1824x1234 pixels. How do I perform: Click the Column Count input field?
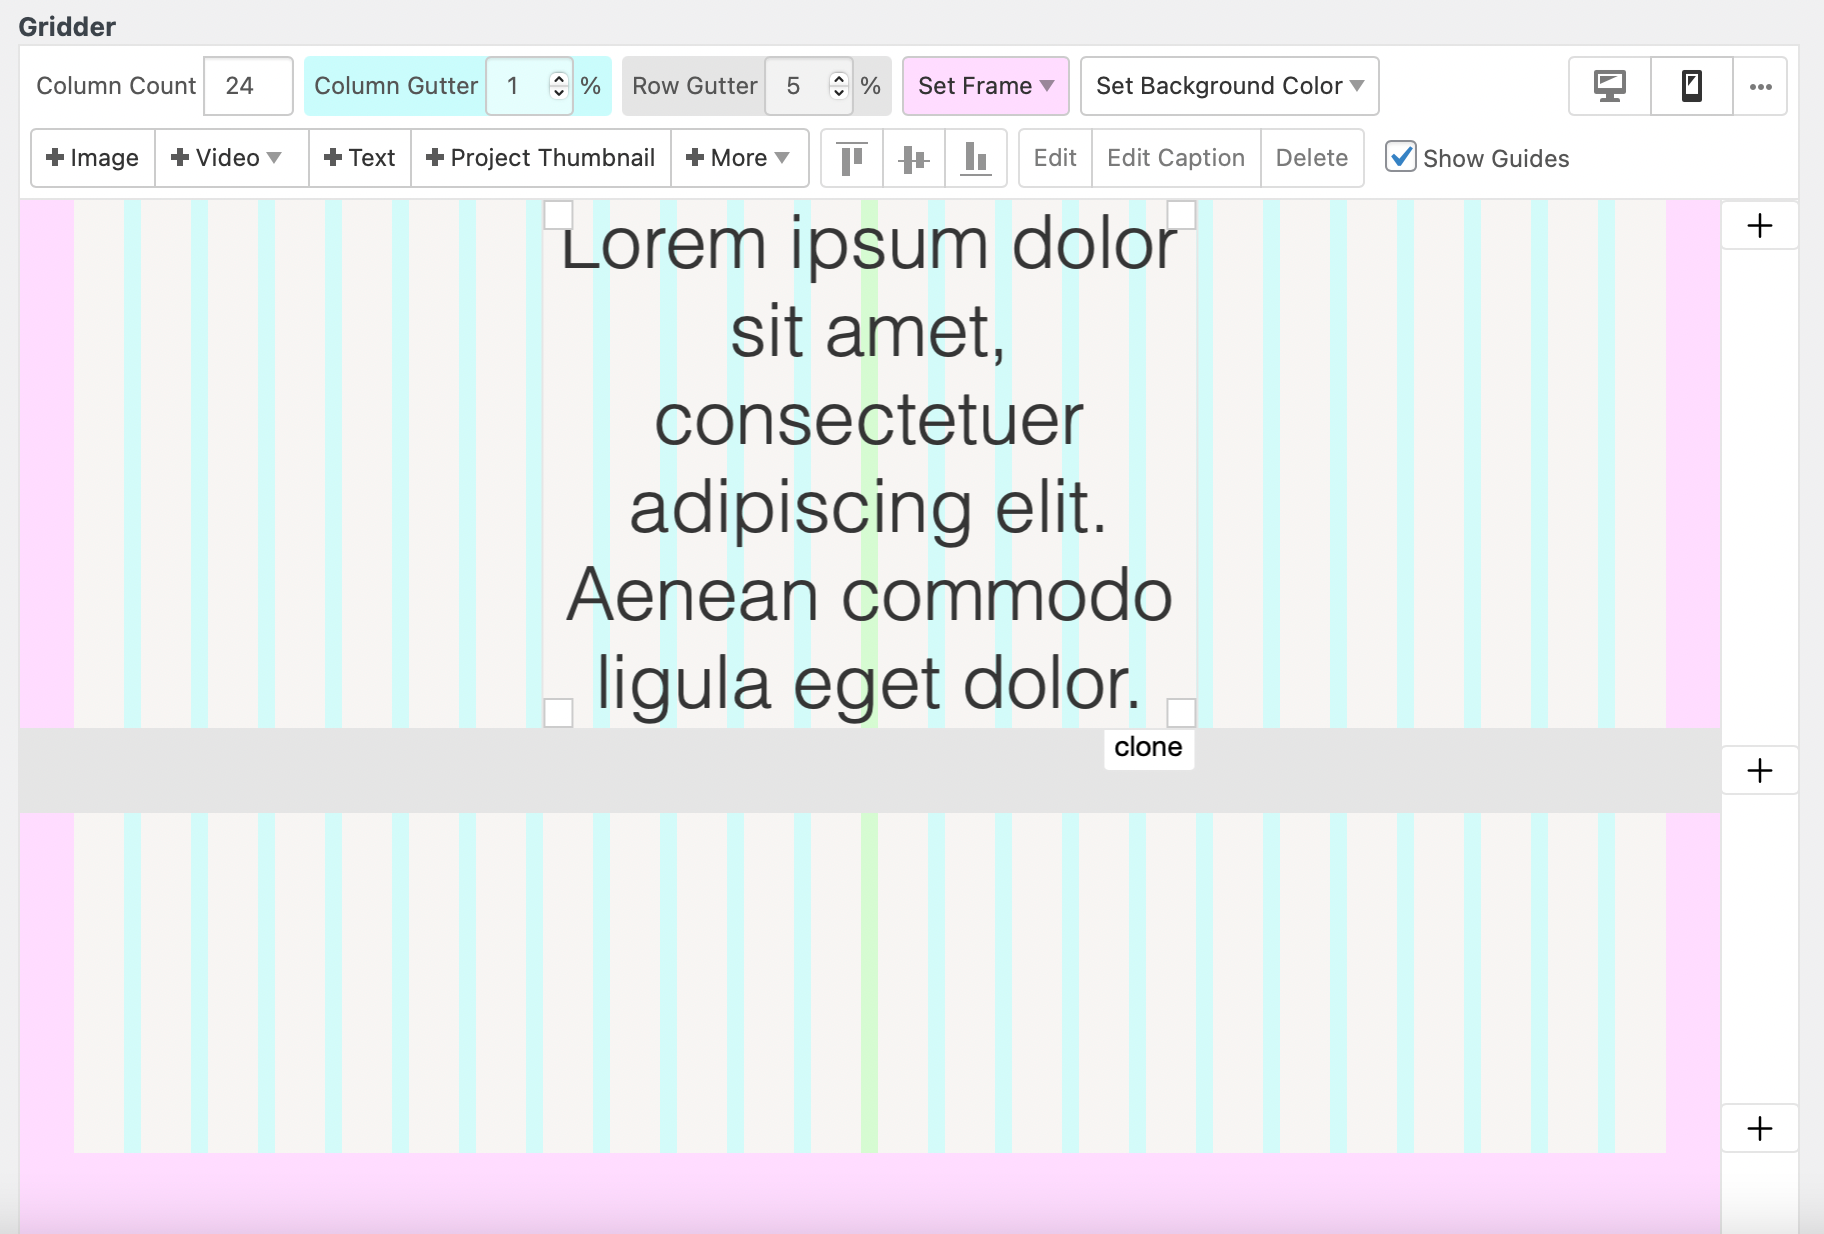pos(247,86)
